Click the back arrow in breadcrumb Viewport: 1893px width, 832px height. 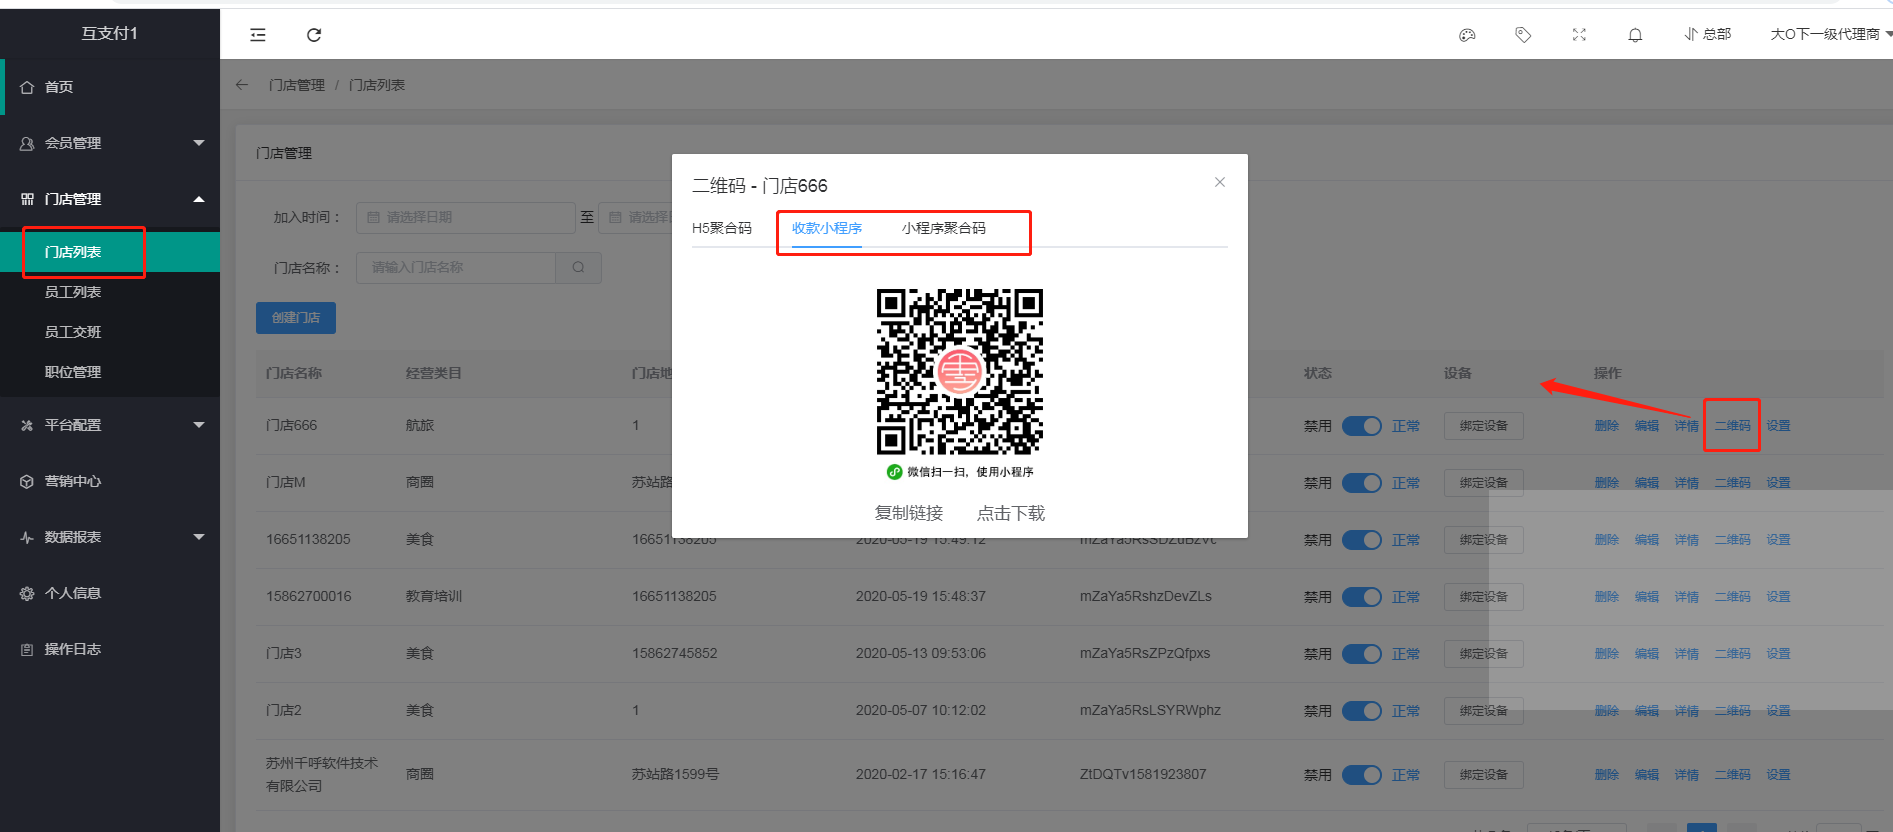(242, 85)
